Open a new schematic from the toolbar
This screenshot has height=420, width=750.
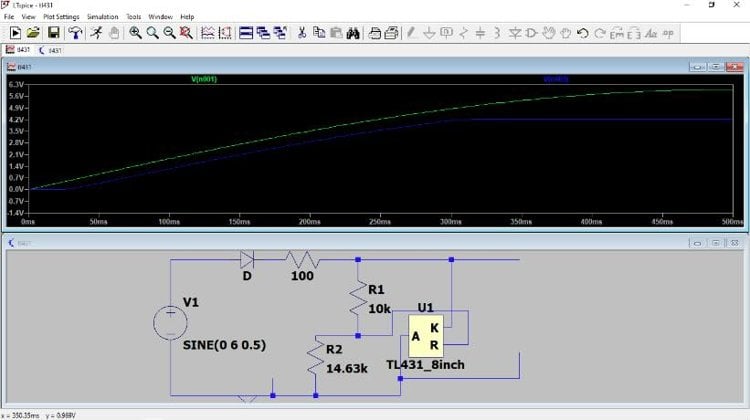coord(15,33)
